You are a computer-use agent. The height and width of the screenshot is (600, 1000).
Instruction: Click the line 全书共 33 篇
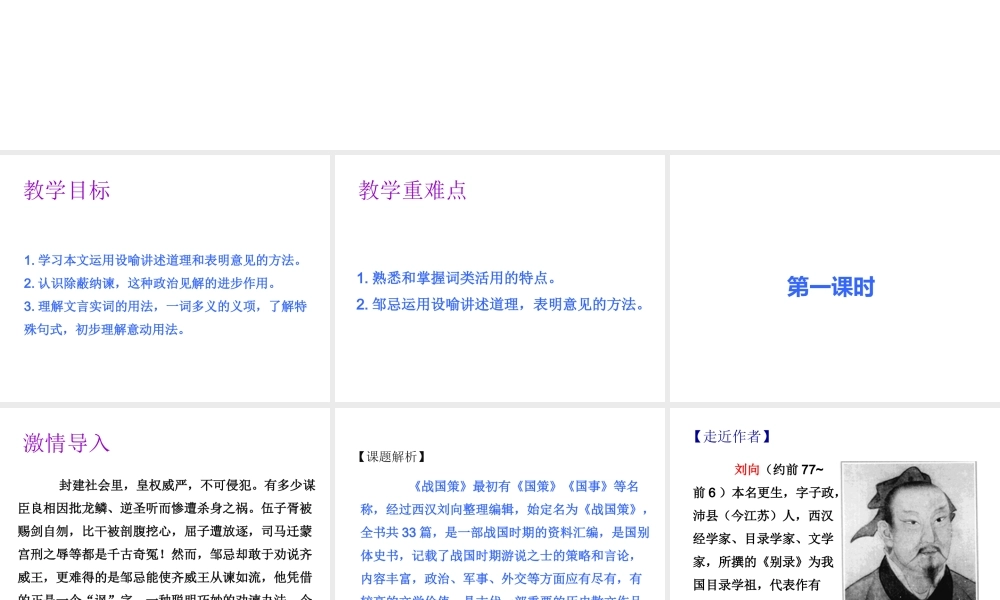click(504, 532)
